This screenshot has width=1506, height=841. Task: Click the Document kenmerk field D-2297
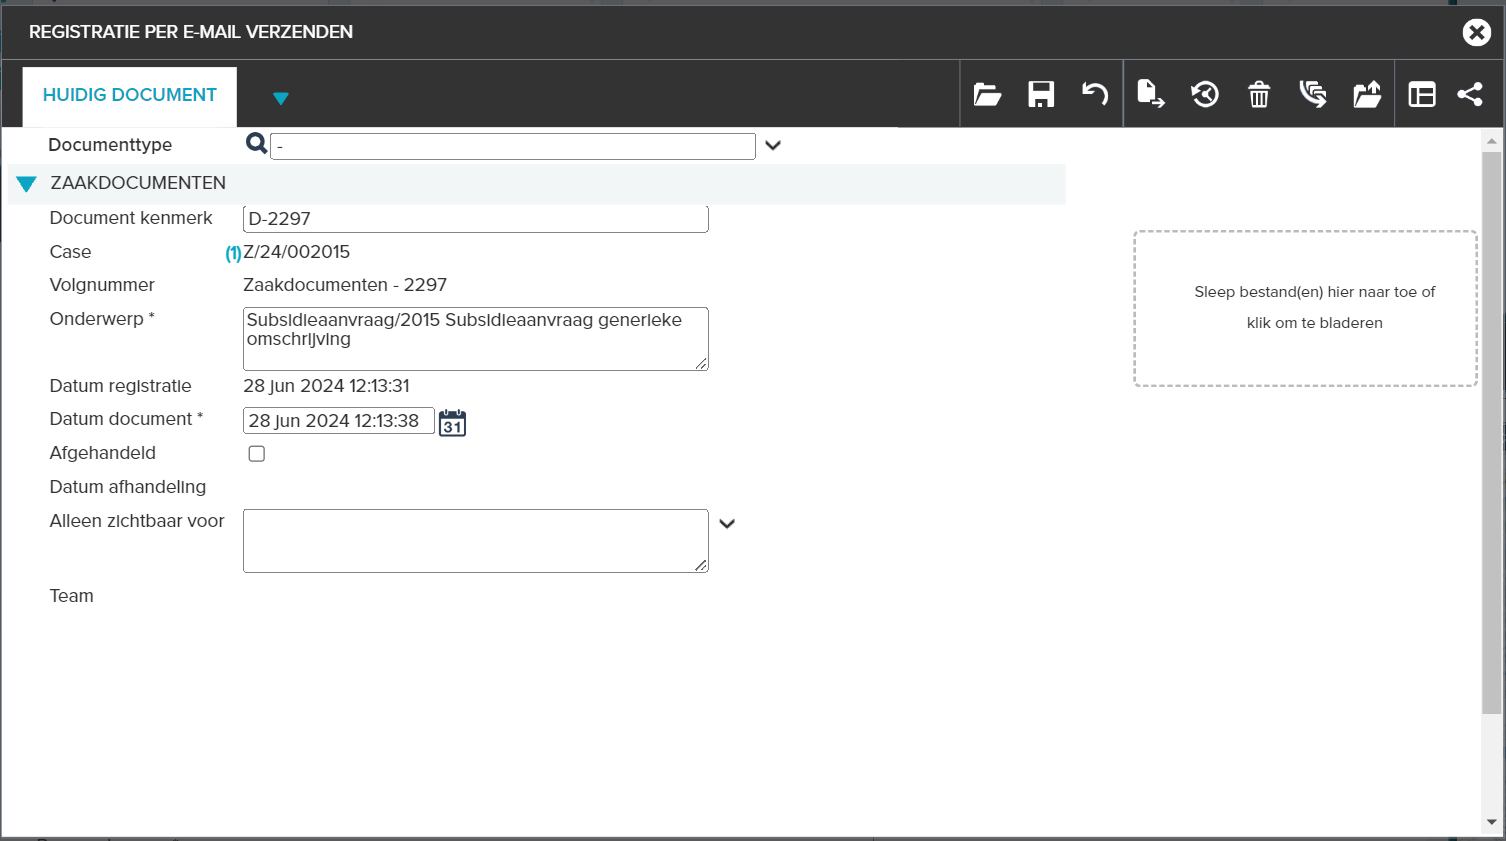(x=476, y=219)
